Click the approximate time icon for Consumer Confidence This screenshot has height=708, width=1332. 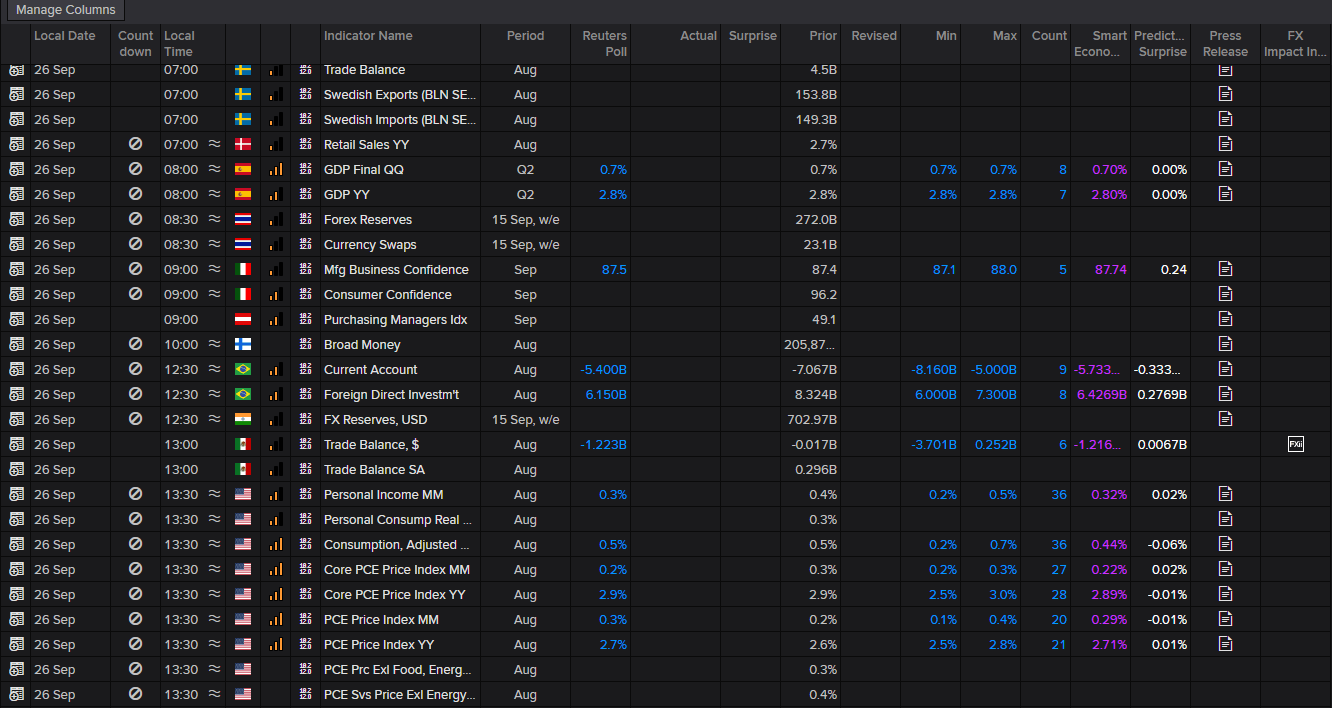(x=214, y=295)
